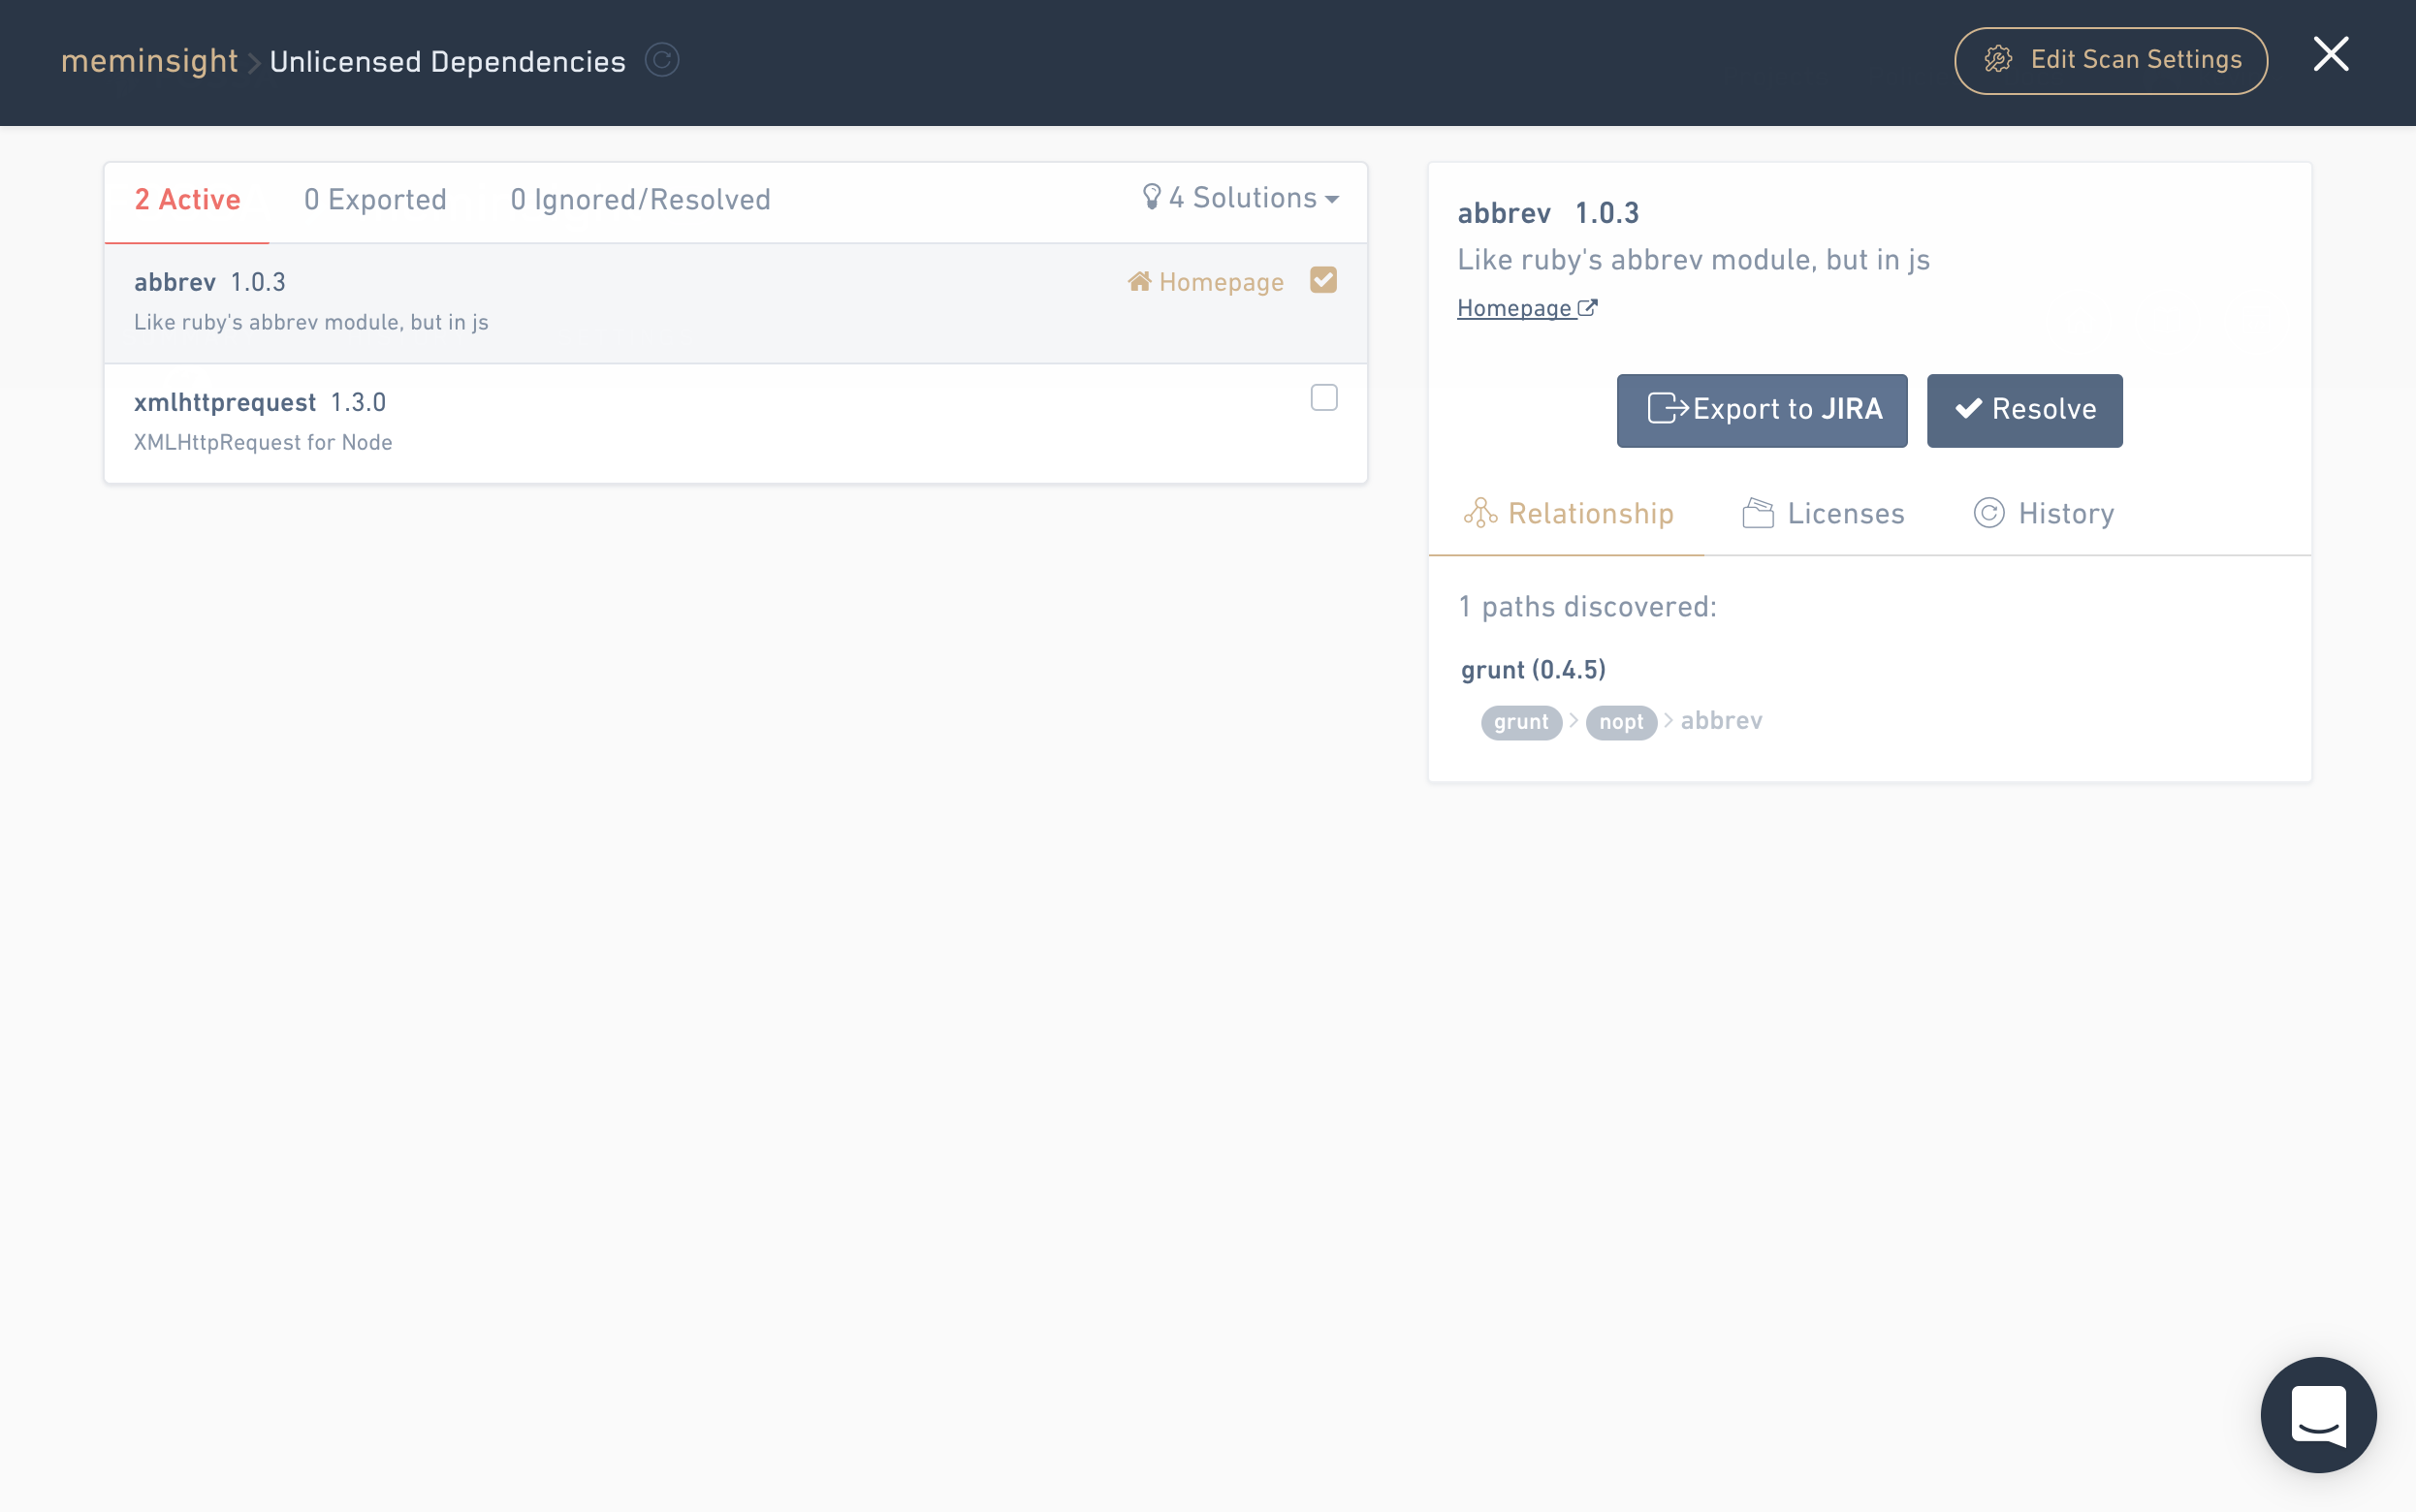The height and width of the screenshot is (1512, 2416).
Task: Click the Licenses folder icon
Action: tap(1757, 513)
